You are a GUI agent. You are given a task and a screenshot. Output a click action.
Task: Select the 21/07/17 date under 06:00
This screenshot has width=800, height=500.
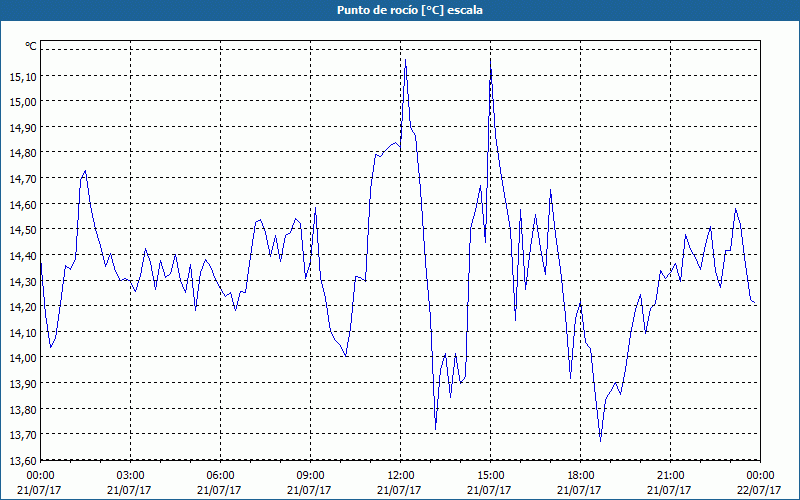(x=219, y=490)
